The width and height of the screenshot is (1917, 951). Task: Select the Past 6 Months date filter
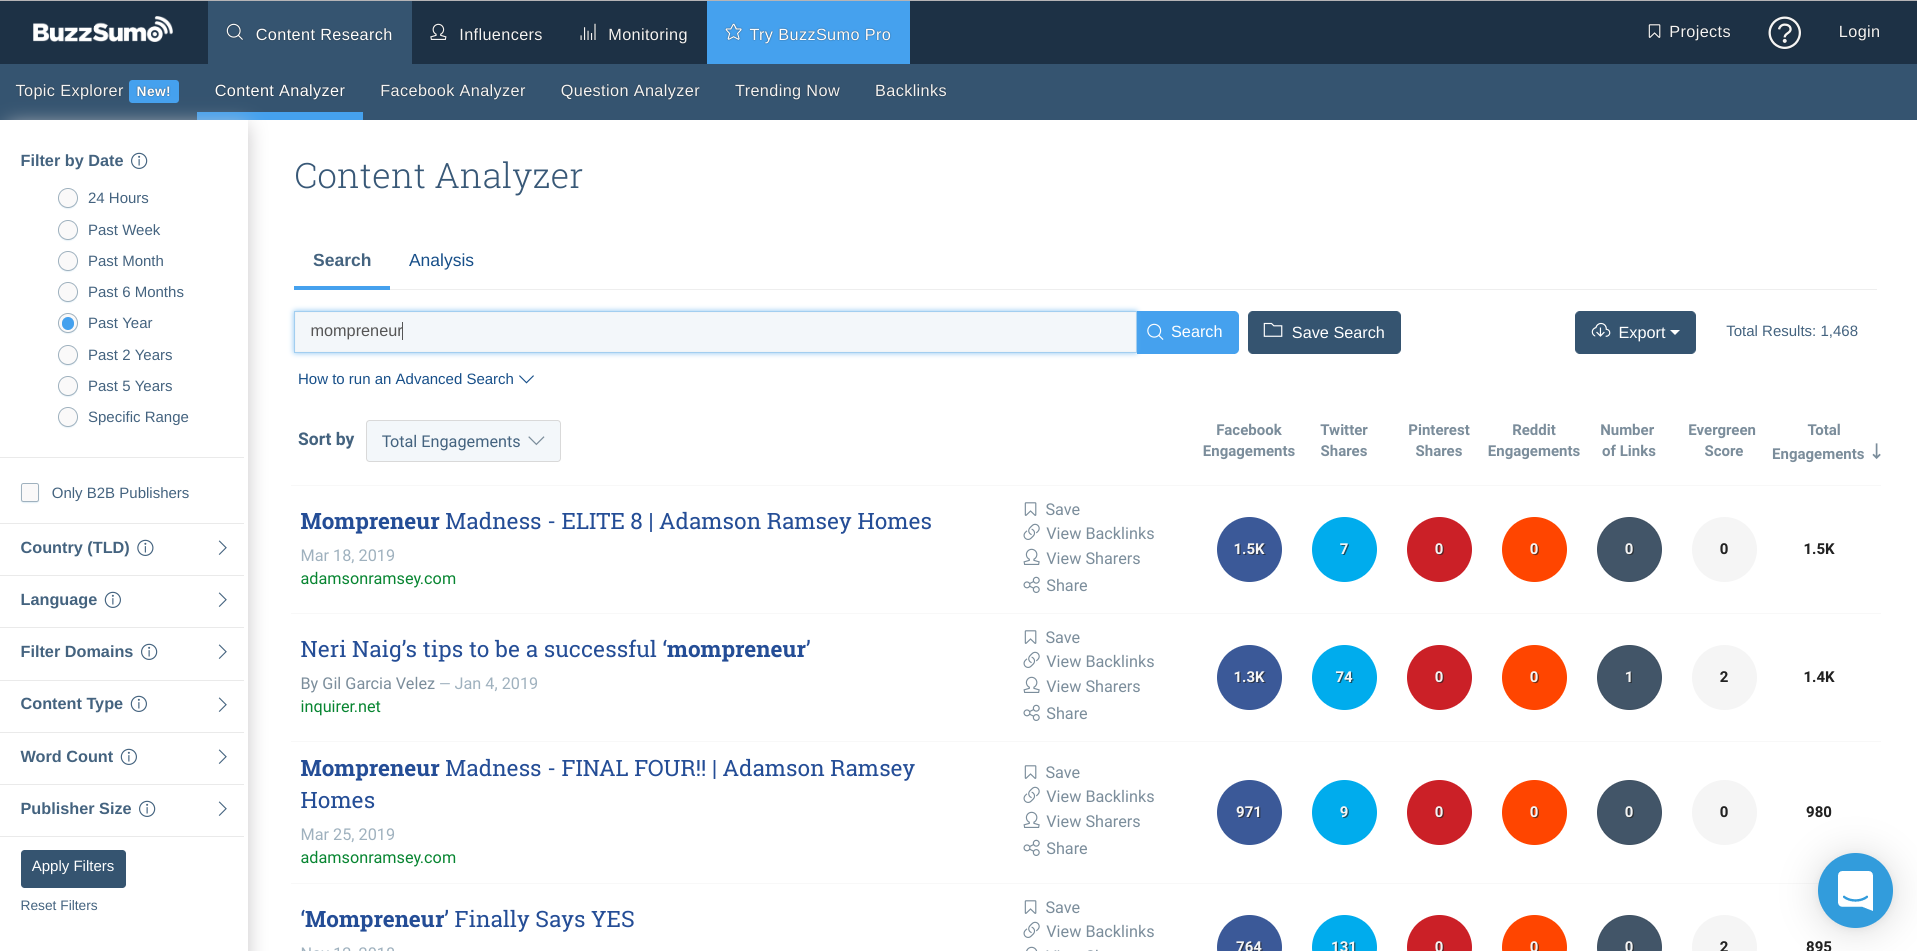[x=68, y=292]
